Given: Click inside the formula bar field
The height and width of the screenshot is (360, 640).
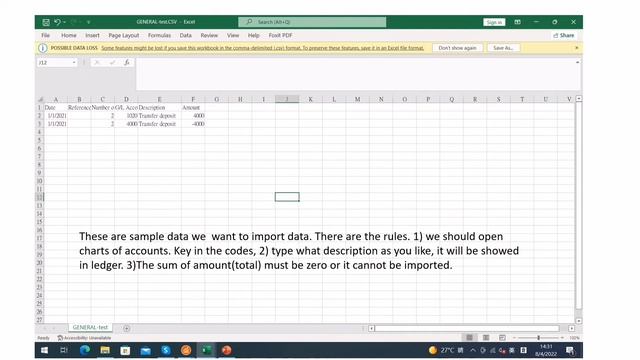Looking at the screenshot, I should tap(355, 74).
